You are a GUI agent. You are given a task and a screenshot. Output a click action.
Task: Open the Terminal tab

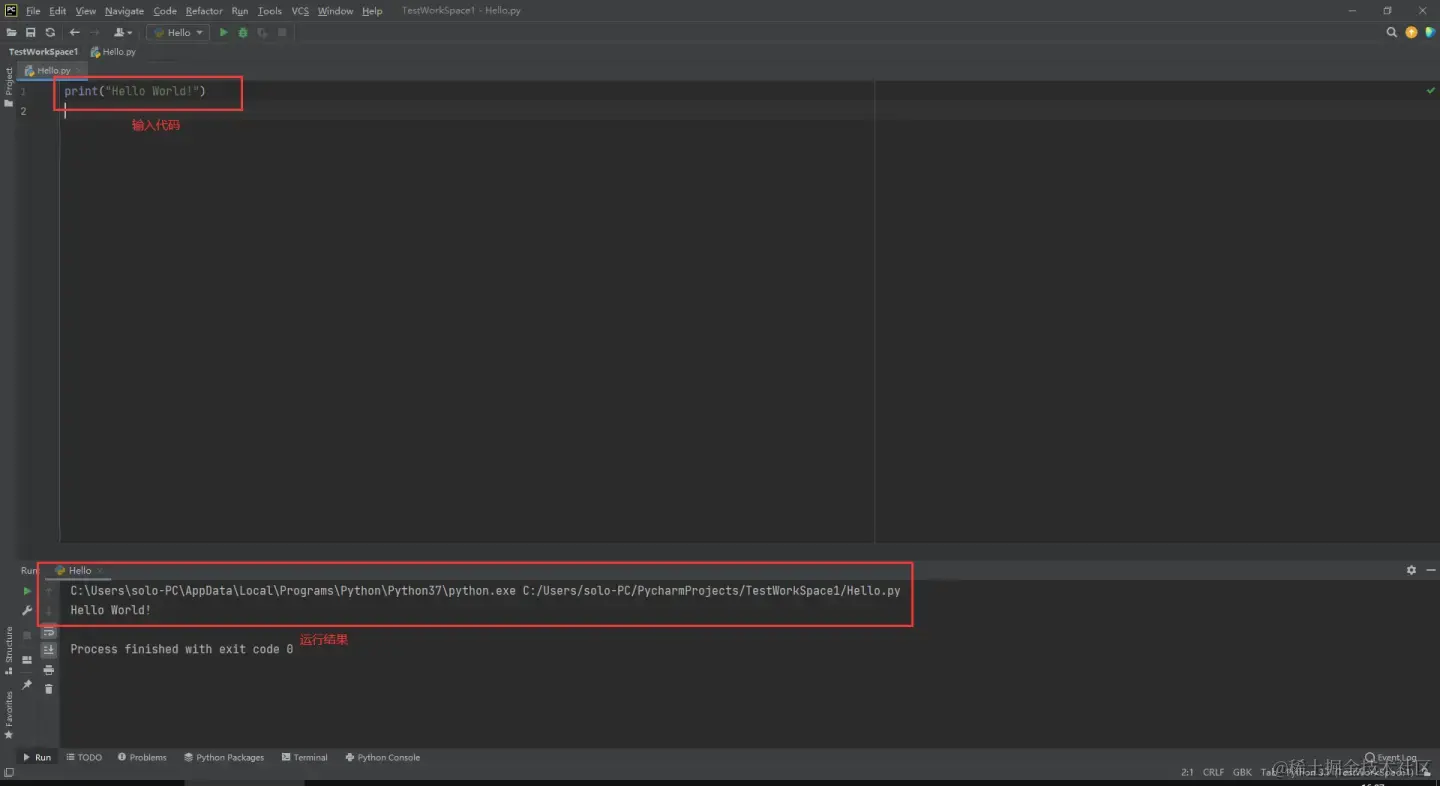[x=305, y=757]
